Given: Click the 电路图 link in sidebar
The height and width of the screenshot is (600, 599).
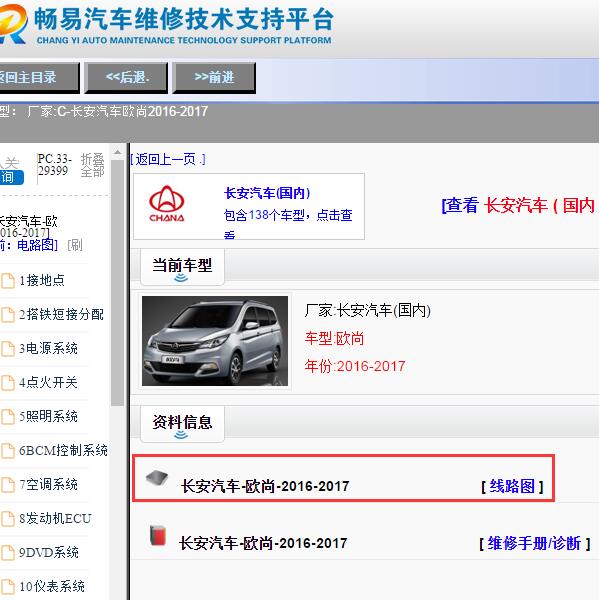Looking at the screenshot, I should (x=35, y=245).
